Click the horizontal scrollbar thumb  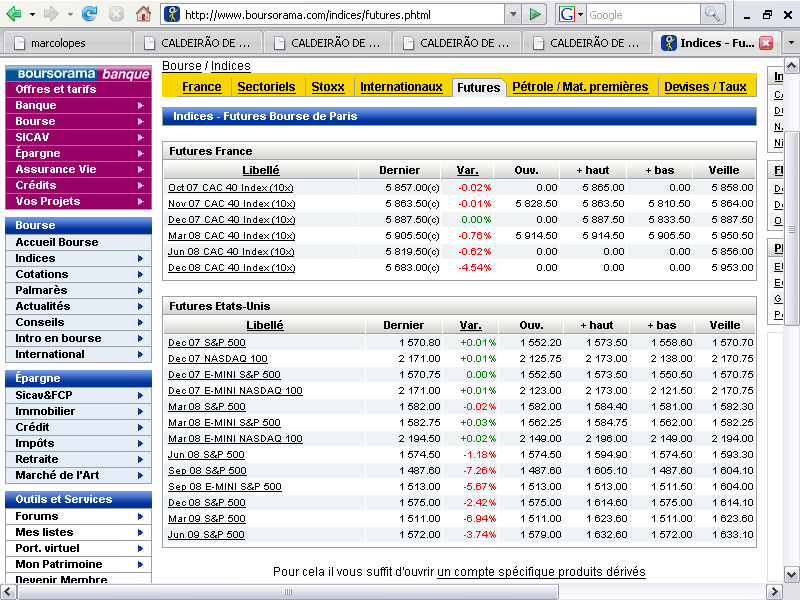[x=288, y=592]
